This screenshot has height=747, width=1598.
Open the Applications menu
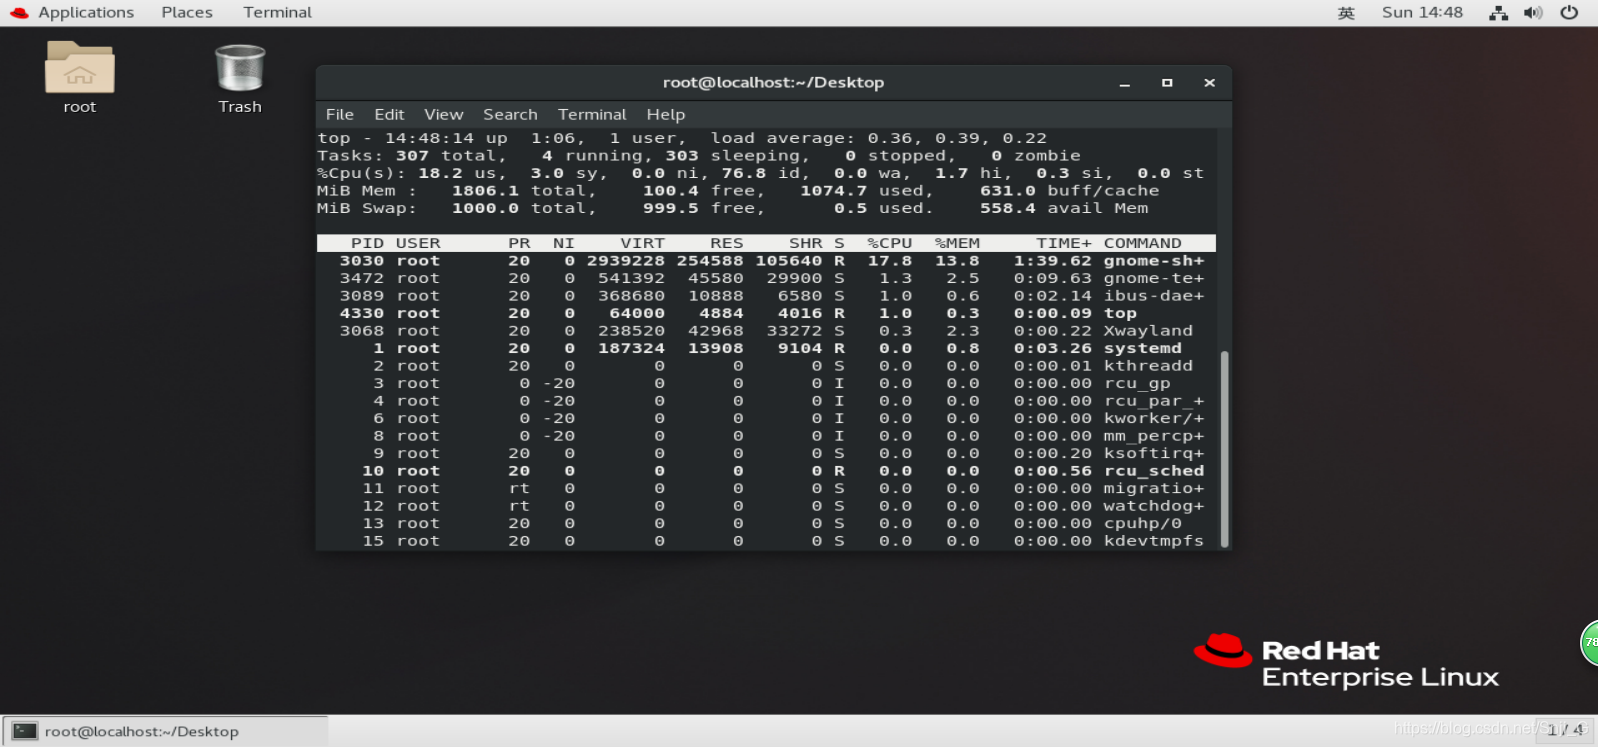pyautogui.click(x=86, y=13)
